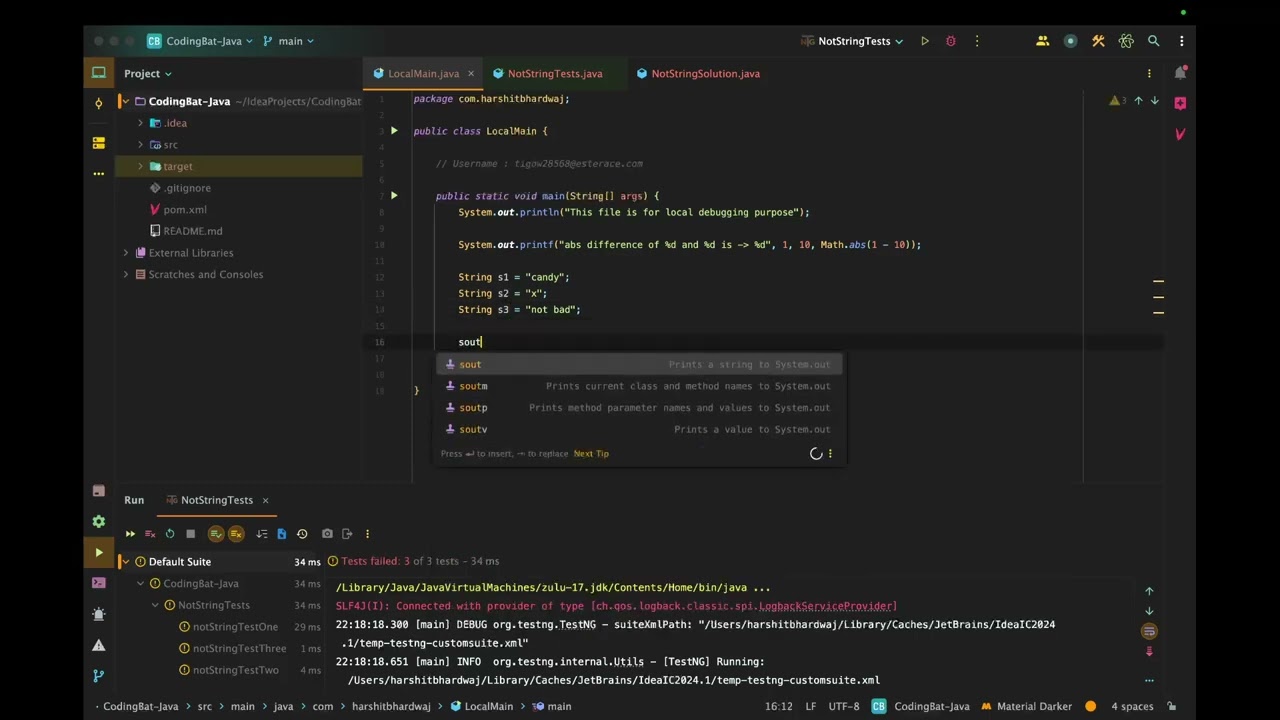Click the Next Tip link

(591, 454)
